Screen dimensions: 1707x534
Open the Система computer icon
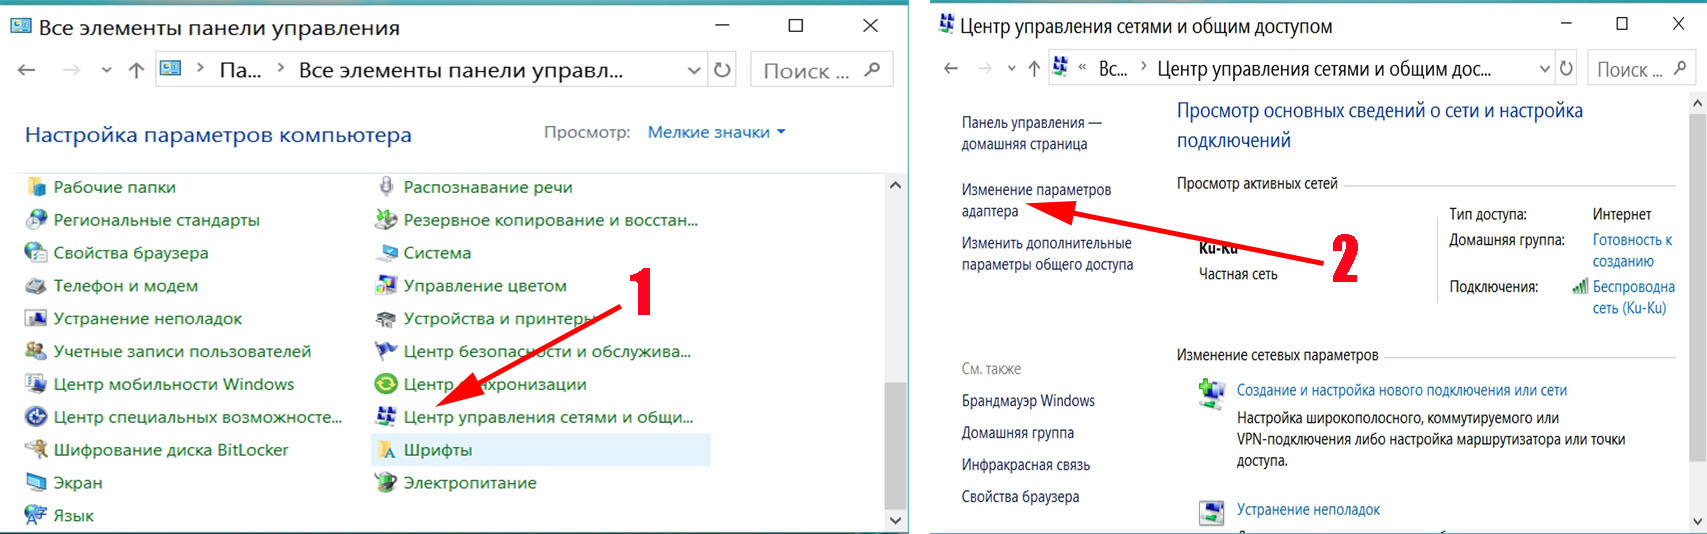(x=386, y=253)
